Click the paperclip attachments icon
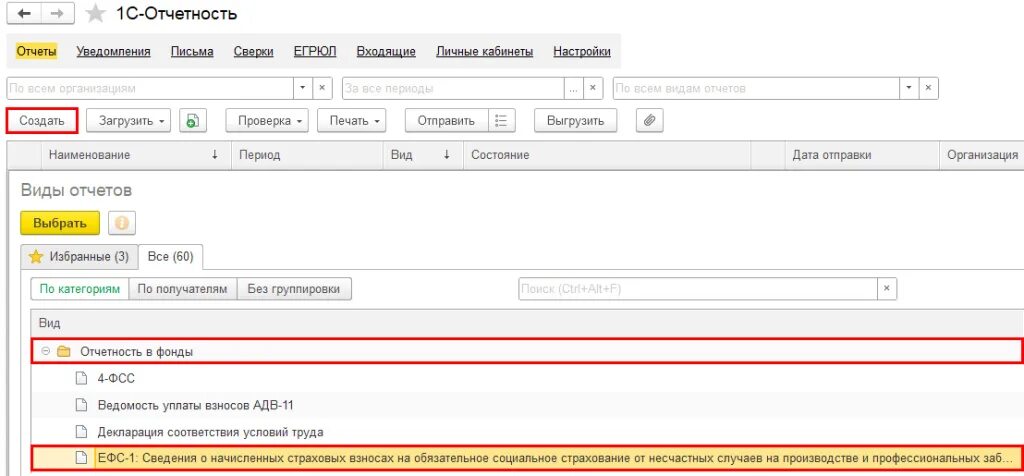The image size is (1024, 476). (649, 120)
